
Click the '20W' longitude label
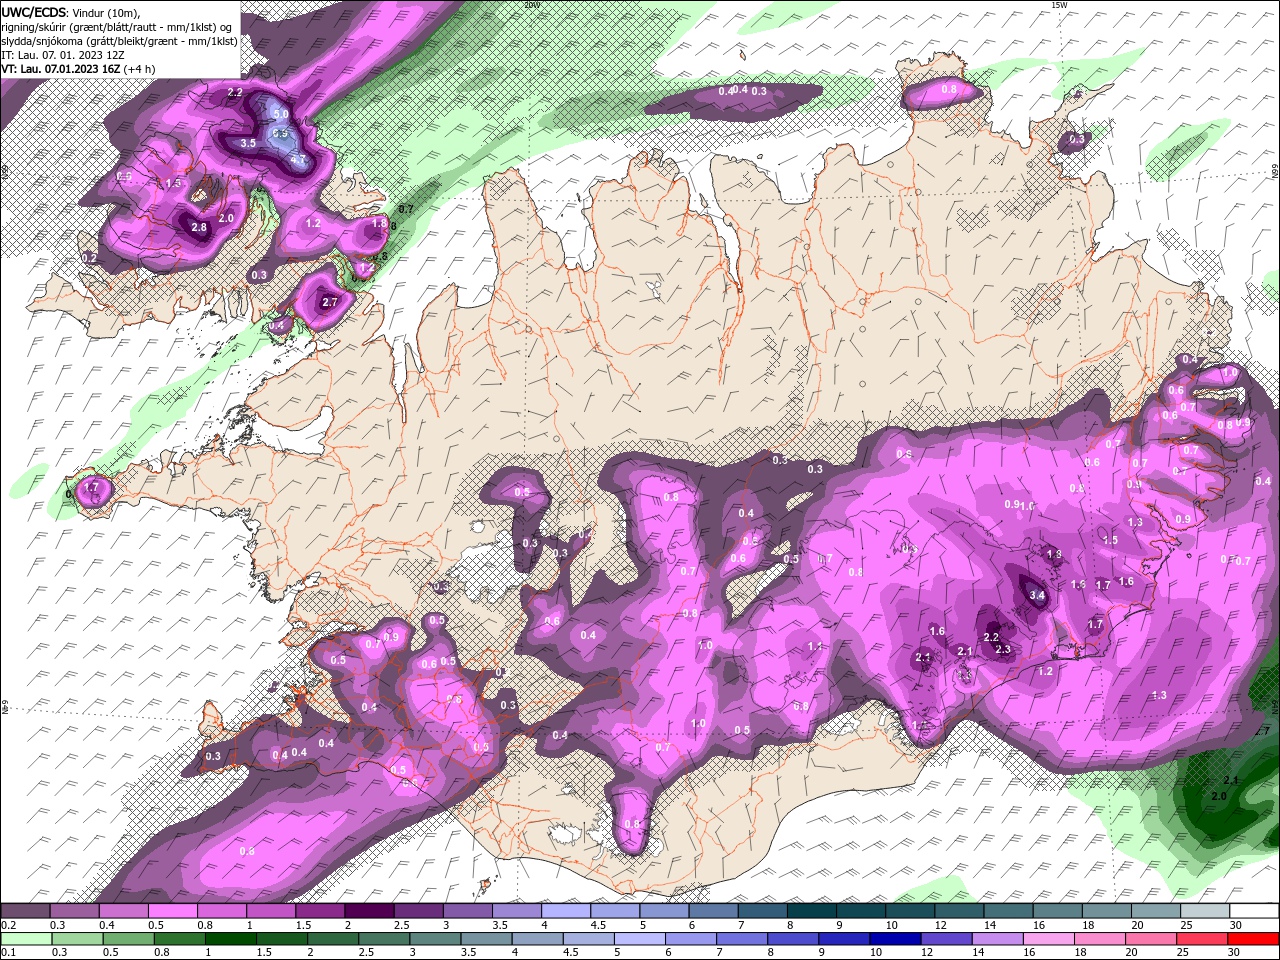click(530, 5)
